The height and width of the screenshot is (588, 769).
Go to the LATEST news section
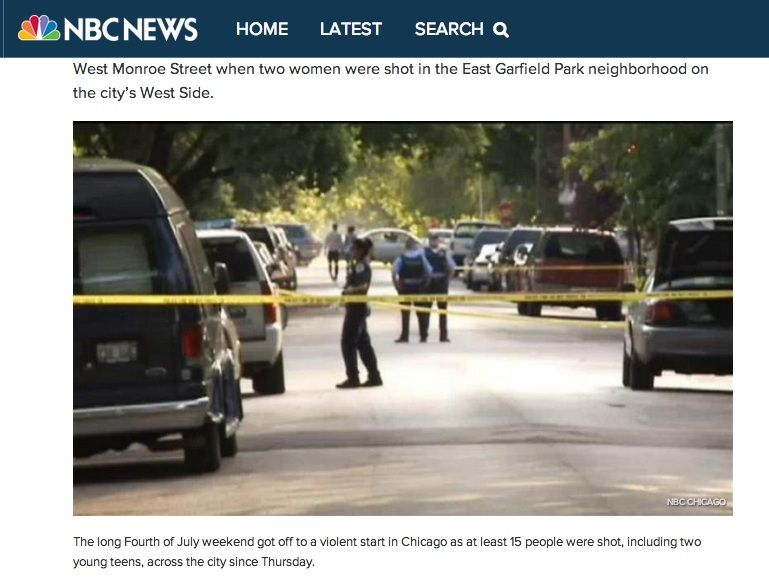(x=351, y=29)
